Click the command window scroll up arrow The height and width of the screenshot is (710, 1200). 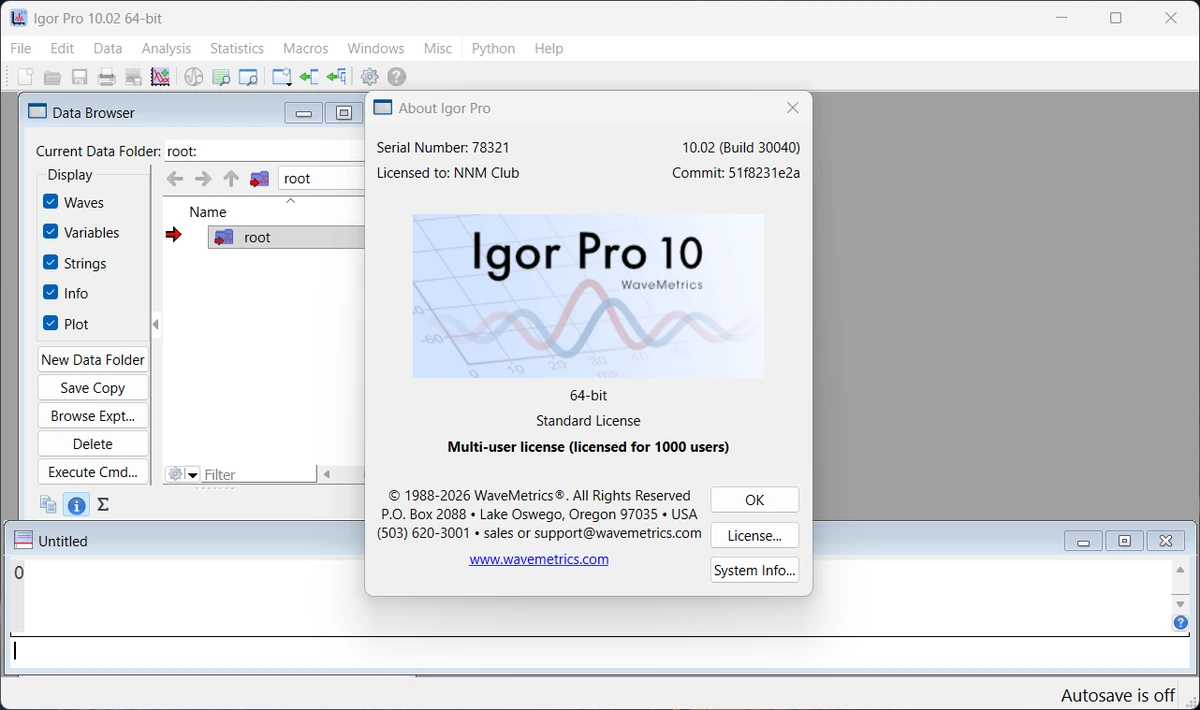(1181, 570)
